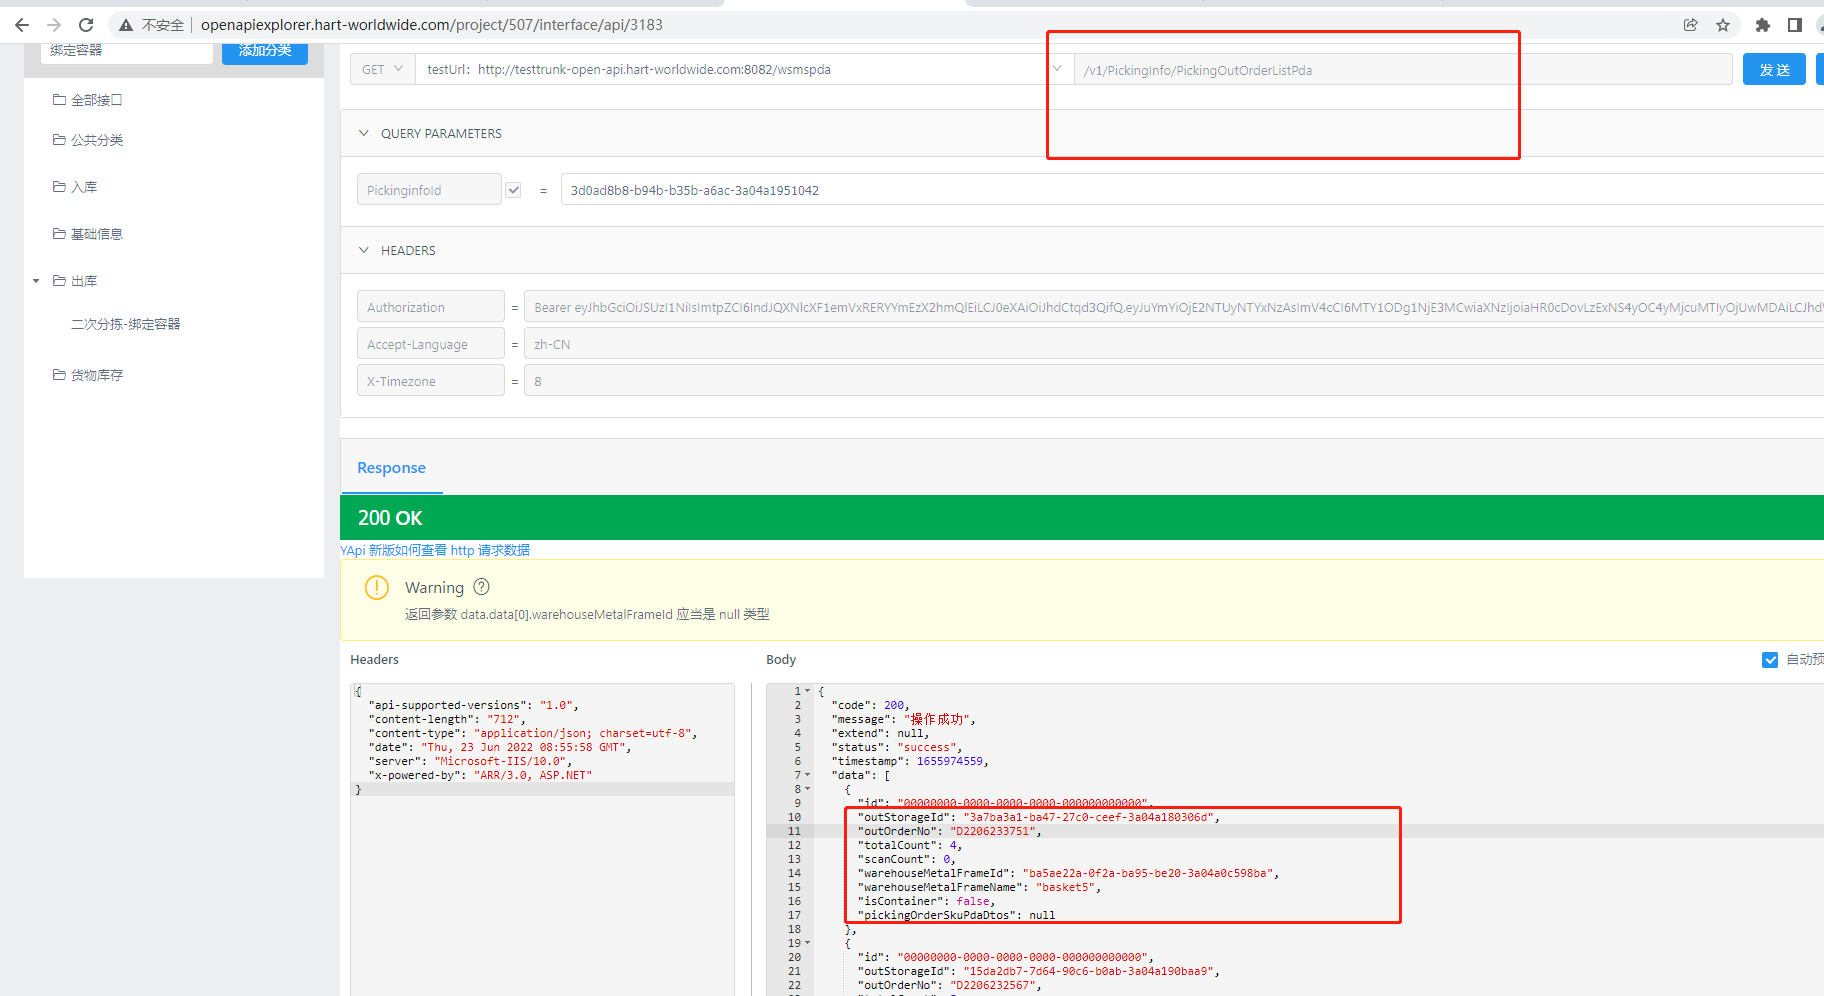The width and height of the screenshot is (1824, 996).
Task: Switch to the Response tab
Action: tap(391, 468)
